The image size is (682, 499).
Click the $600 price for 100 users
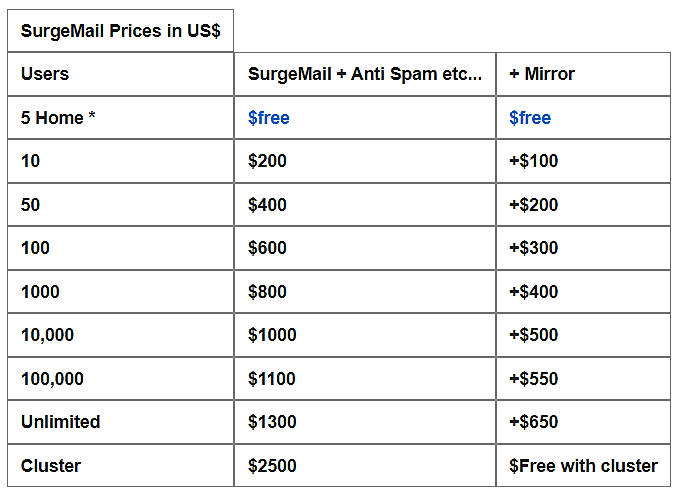(x=267, y=248)
